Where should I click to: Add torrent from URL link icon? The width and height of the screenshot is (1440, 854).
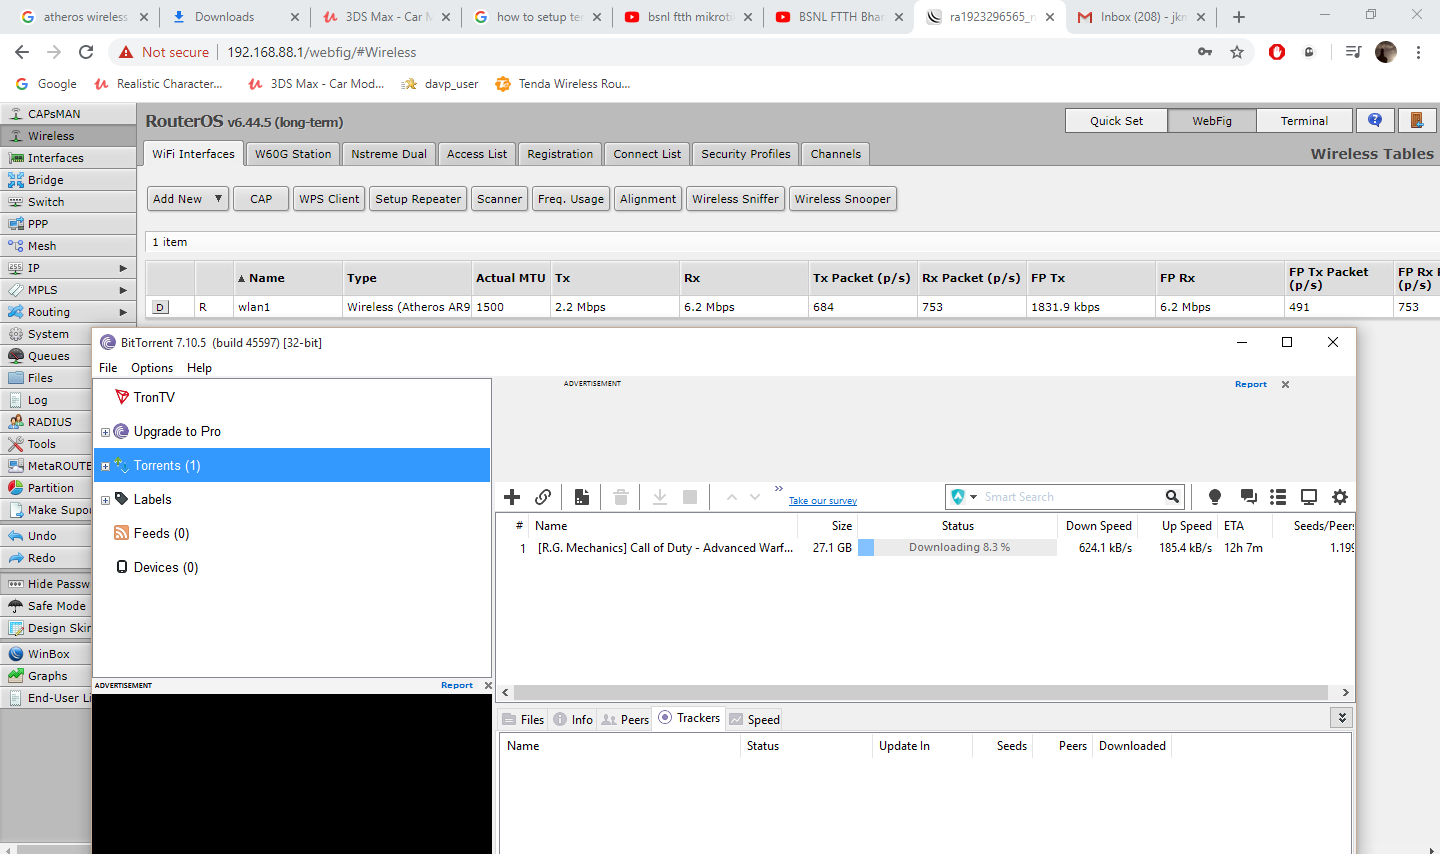[x=543, y=497]
